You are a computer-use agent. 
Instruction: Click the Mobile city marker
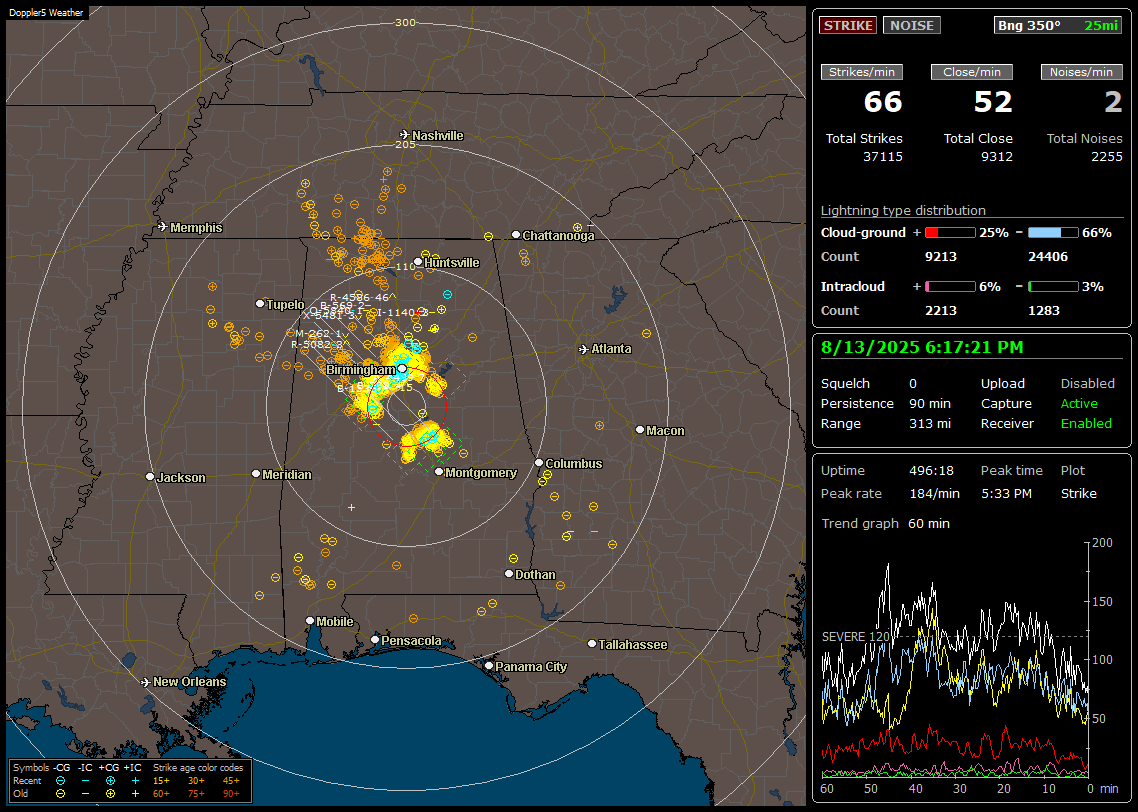point(310,621)
